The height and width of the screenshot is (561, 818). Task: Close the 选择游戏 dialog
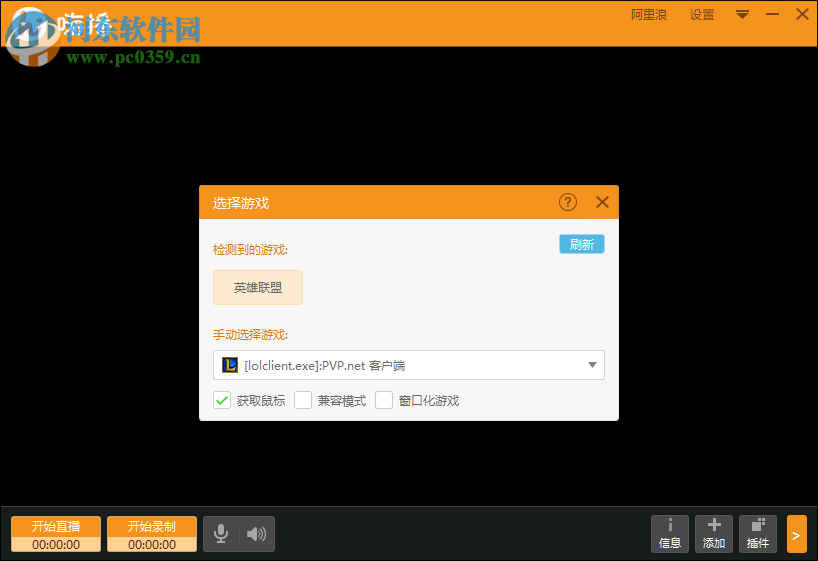(x=602, y=202)
